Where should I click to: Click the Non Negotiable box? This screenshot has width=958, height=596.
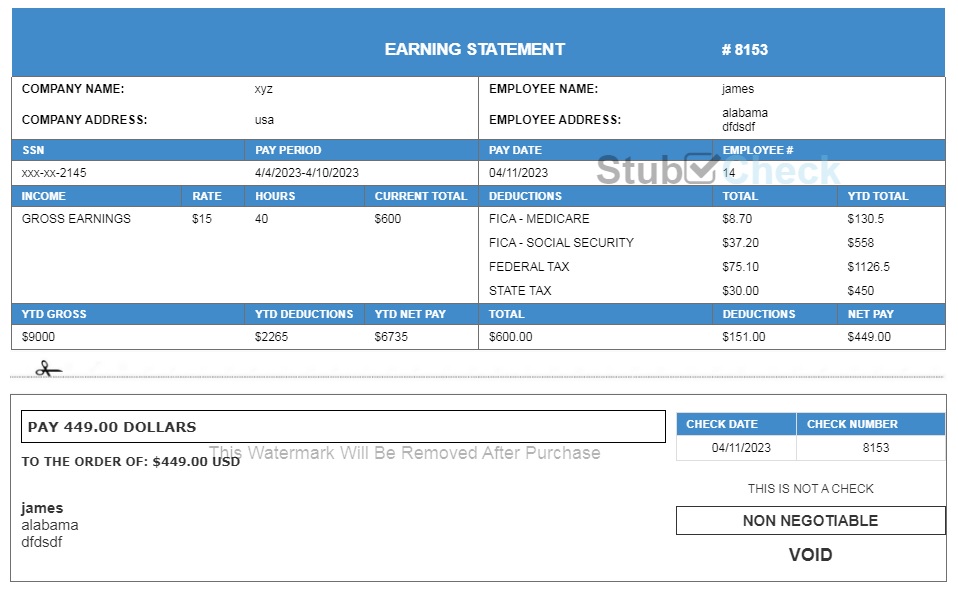coord(810,521)
